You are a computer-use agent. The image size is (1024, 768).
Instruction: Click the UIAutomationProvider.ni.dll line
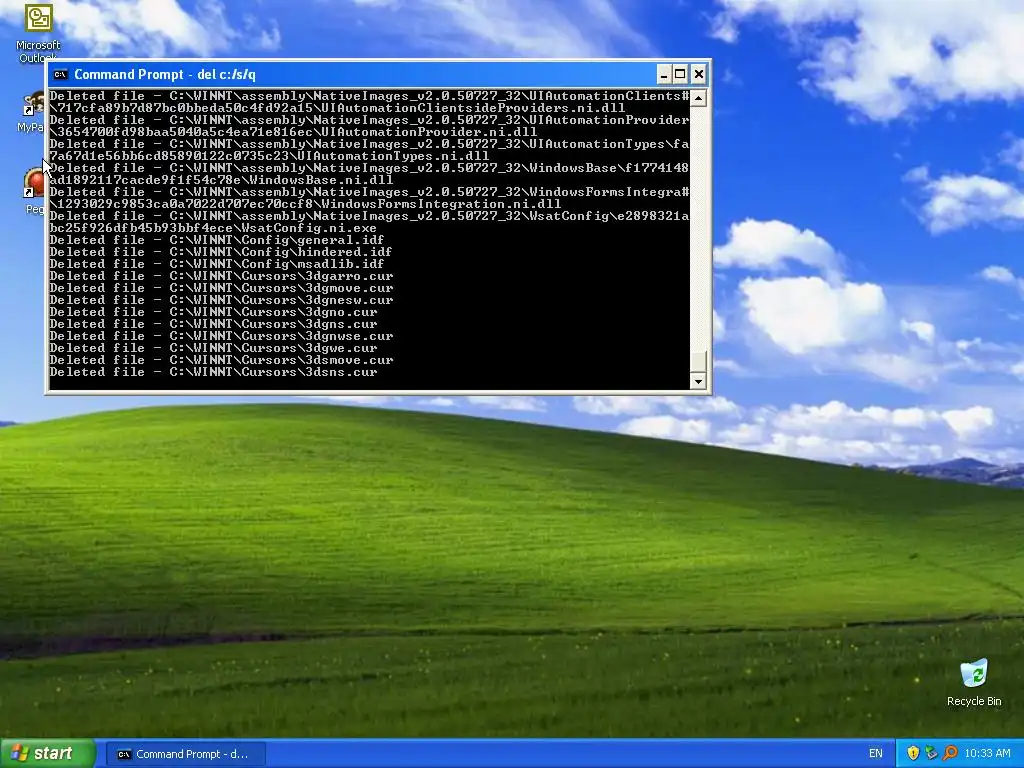point(293,131)
